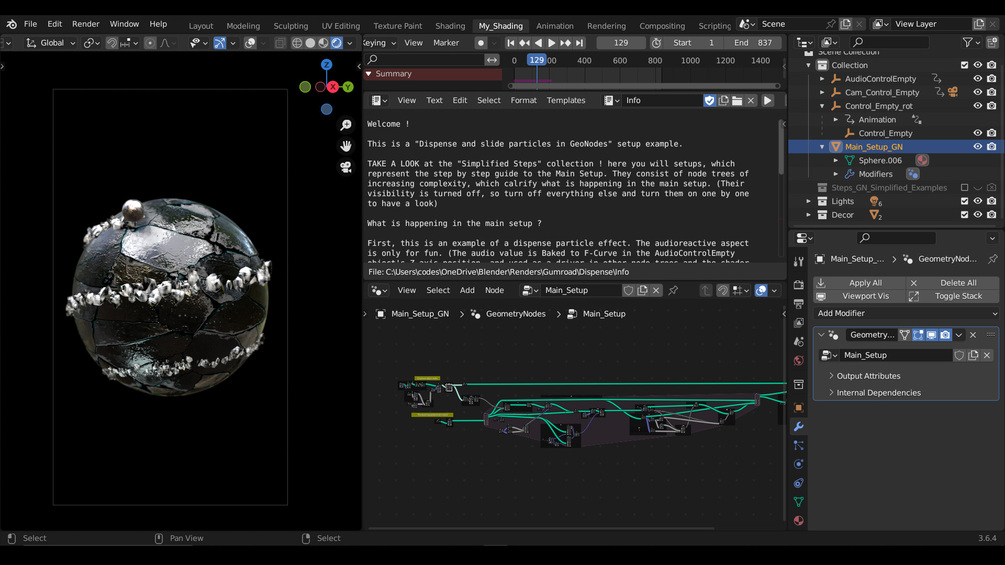This screenshot has height=565, width=1005.
Task: Enable the Steps_GN_Simplified_Examples collection checkbox
Action: point(964,188)
